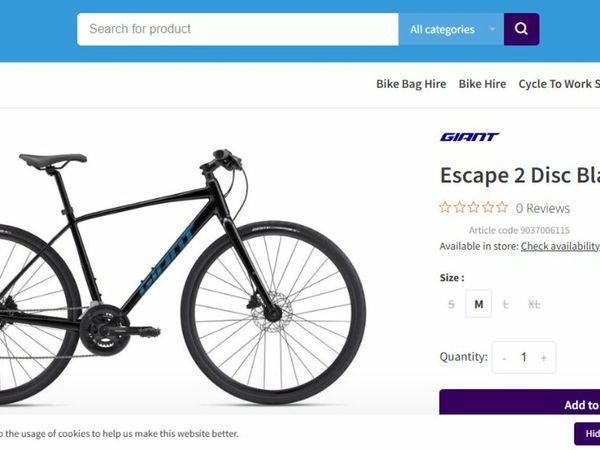The width and height of the screenshot is (600, 450).
Task: Open the 0 Reviews link
Action: pyautogui.click(x=542, y=208)
